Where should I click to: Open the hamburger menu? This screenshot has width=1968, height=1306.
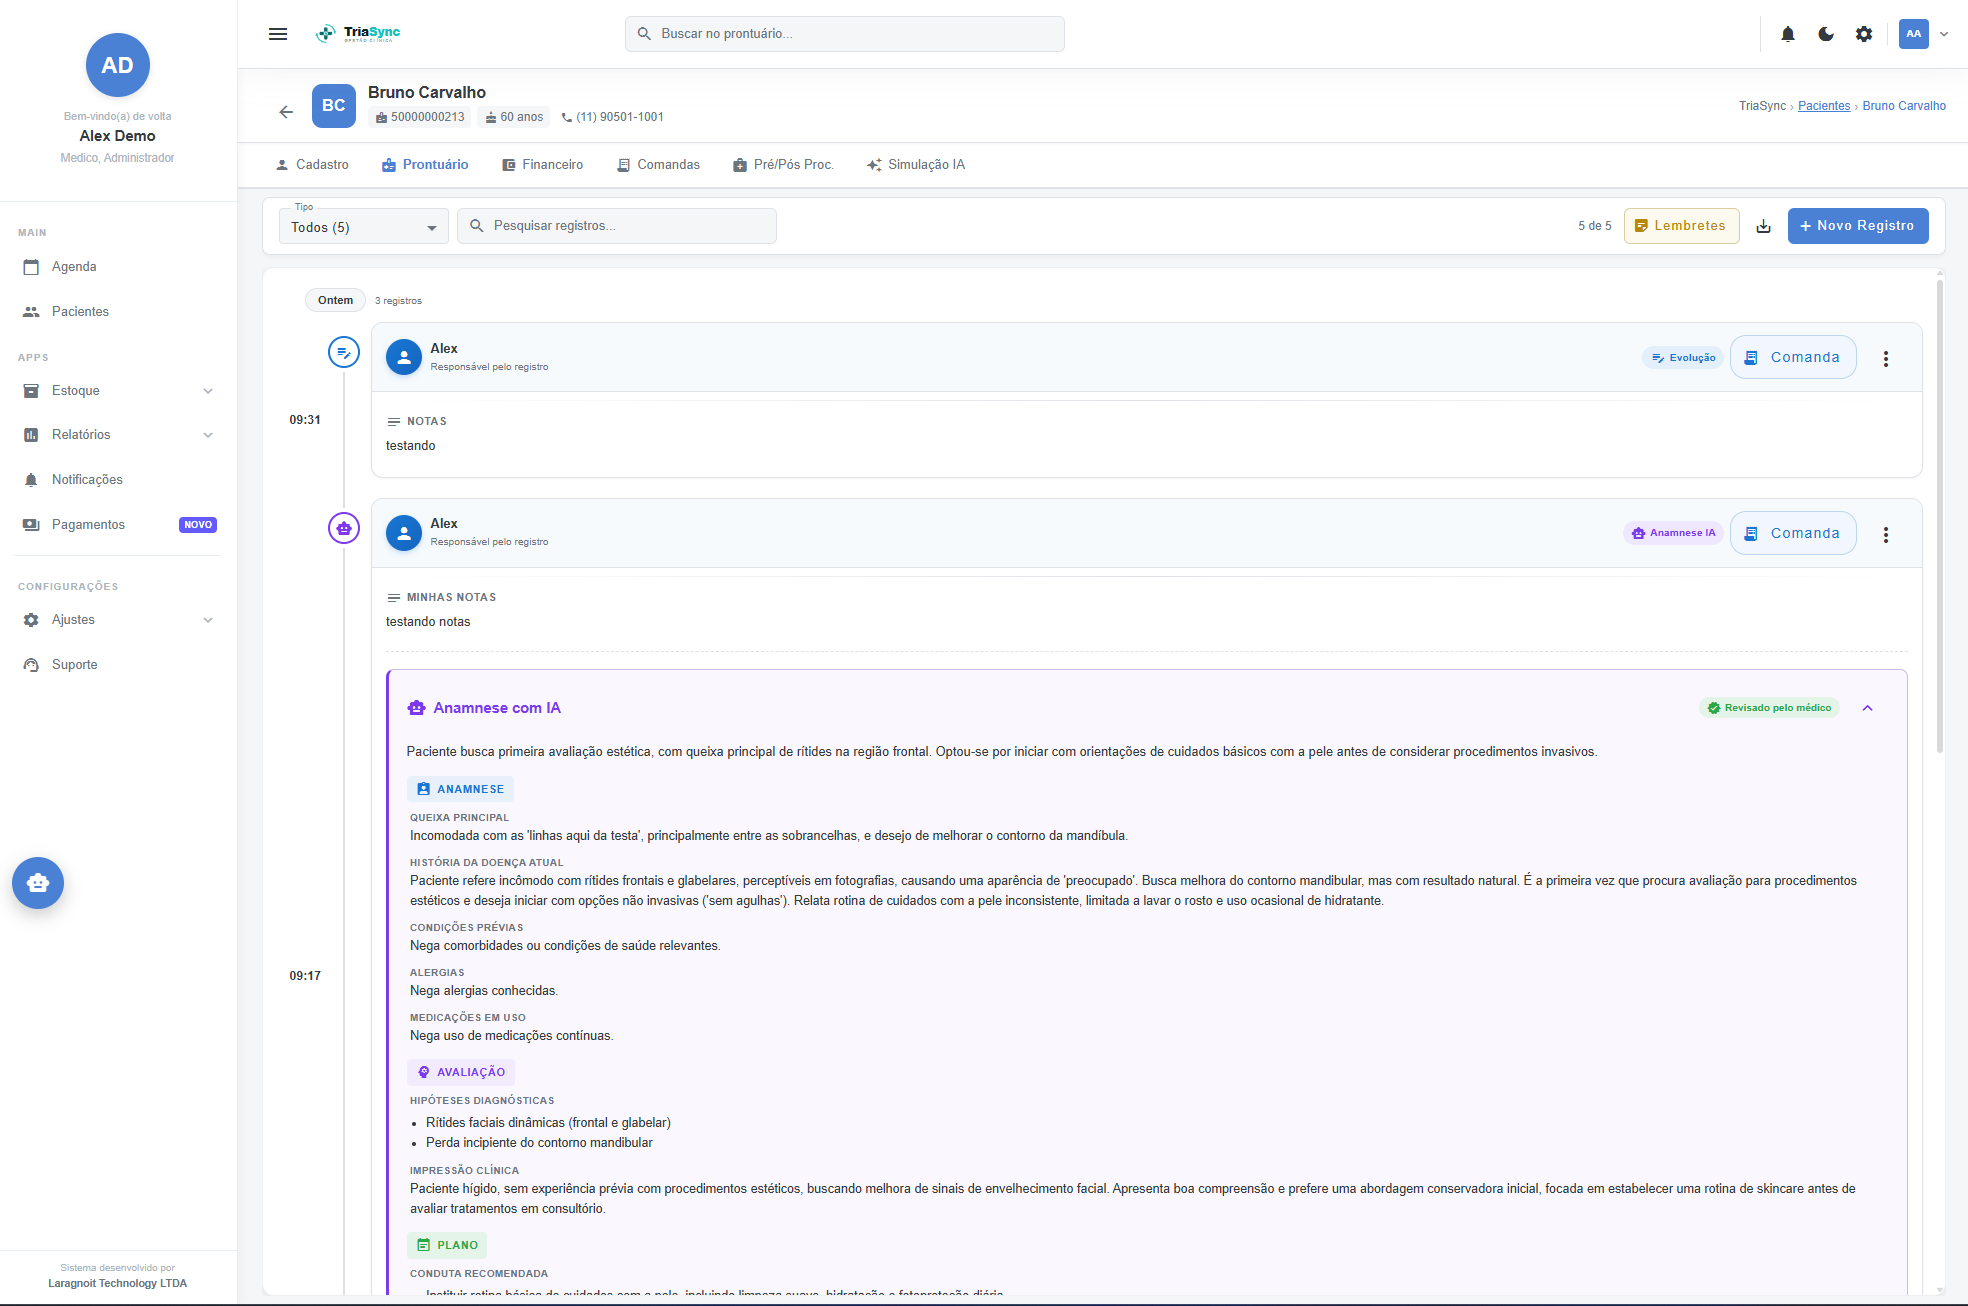[278, 34]
